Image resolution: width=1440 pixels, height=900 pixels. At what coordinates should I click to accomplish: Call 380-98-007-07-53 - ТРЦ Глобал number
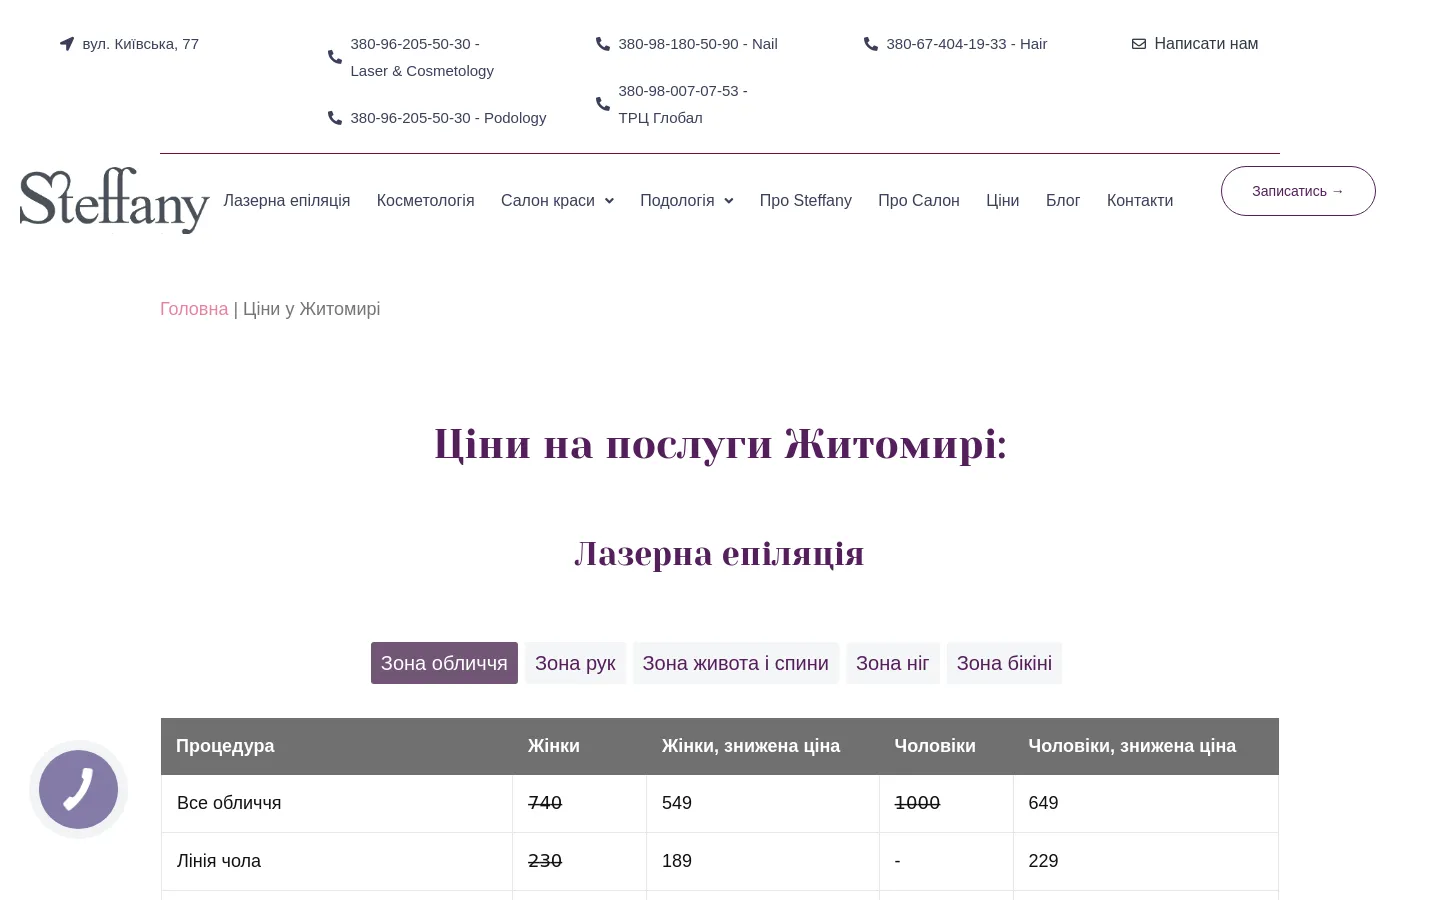tap(683, 104)
